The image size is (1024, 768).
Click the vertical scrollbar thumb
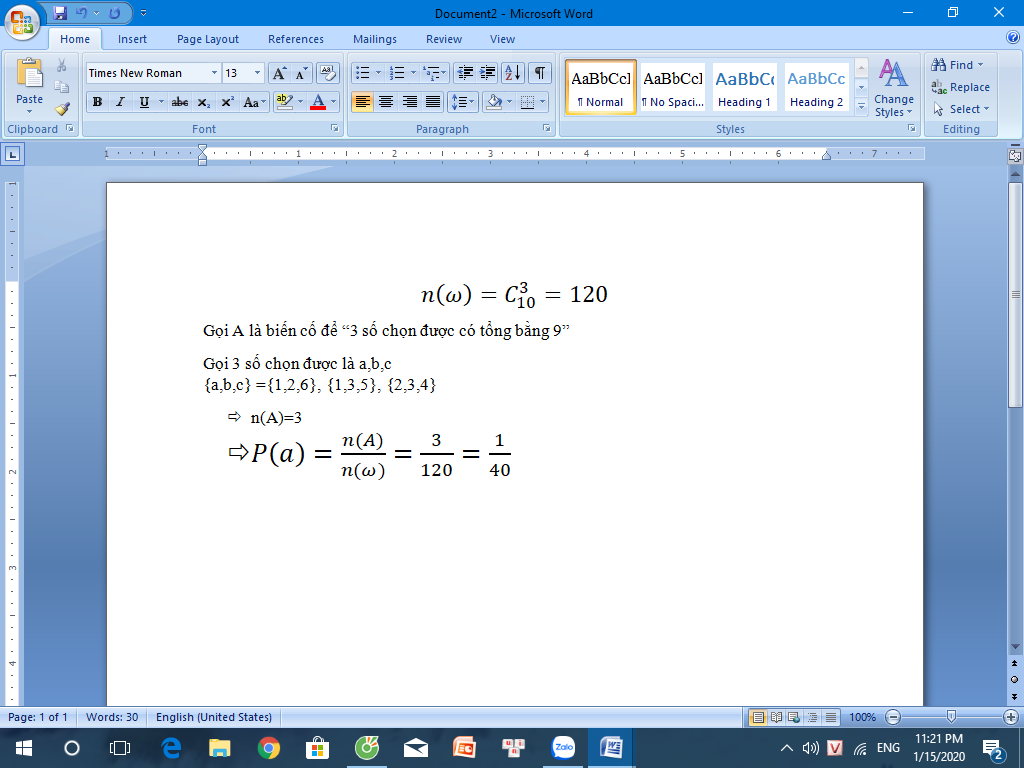point(1015,295)
